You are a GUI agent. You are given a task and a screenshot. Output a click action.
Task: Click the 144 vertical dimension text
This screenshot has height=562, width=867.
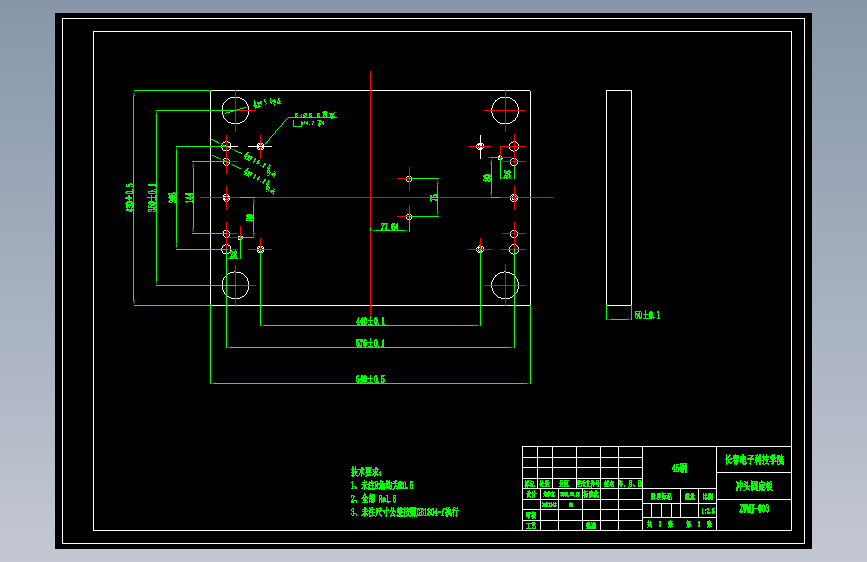[x=189, y=197]
